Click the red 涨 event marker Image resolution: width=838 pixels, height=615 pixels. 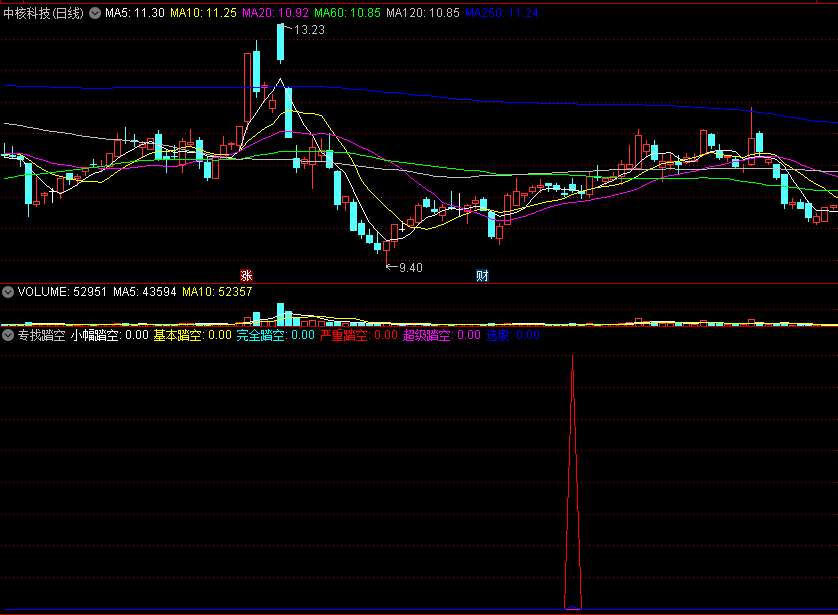pyautogui.click(x=246, y=276)
